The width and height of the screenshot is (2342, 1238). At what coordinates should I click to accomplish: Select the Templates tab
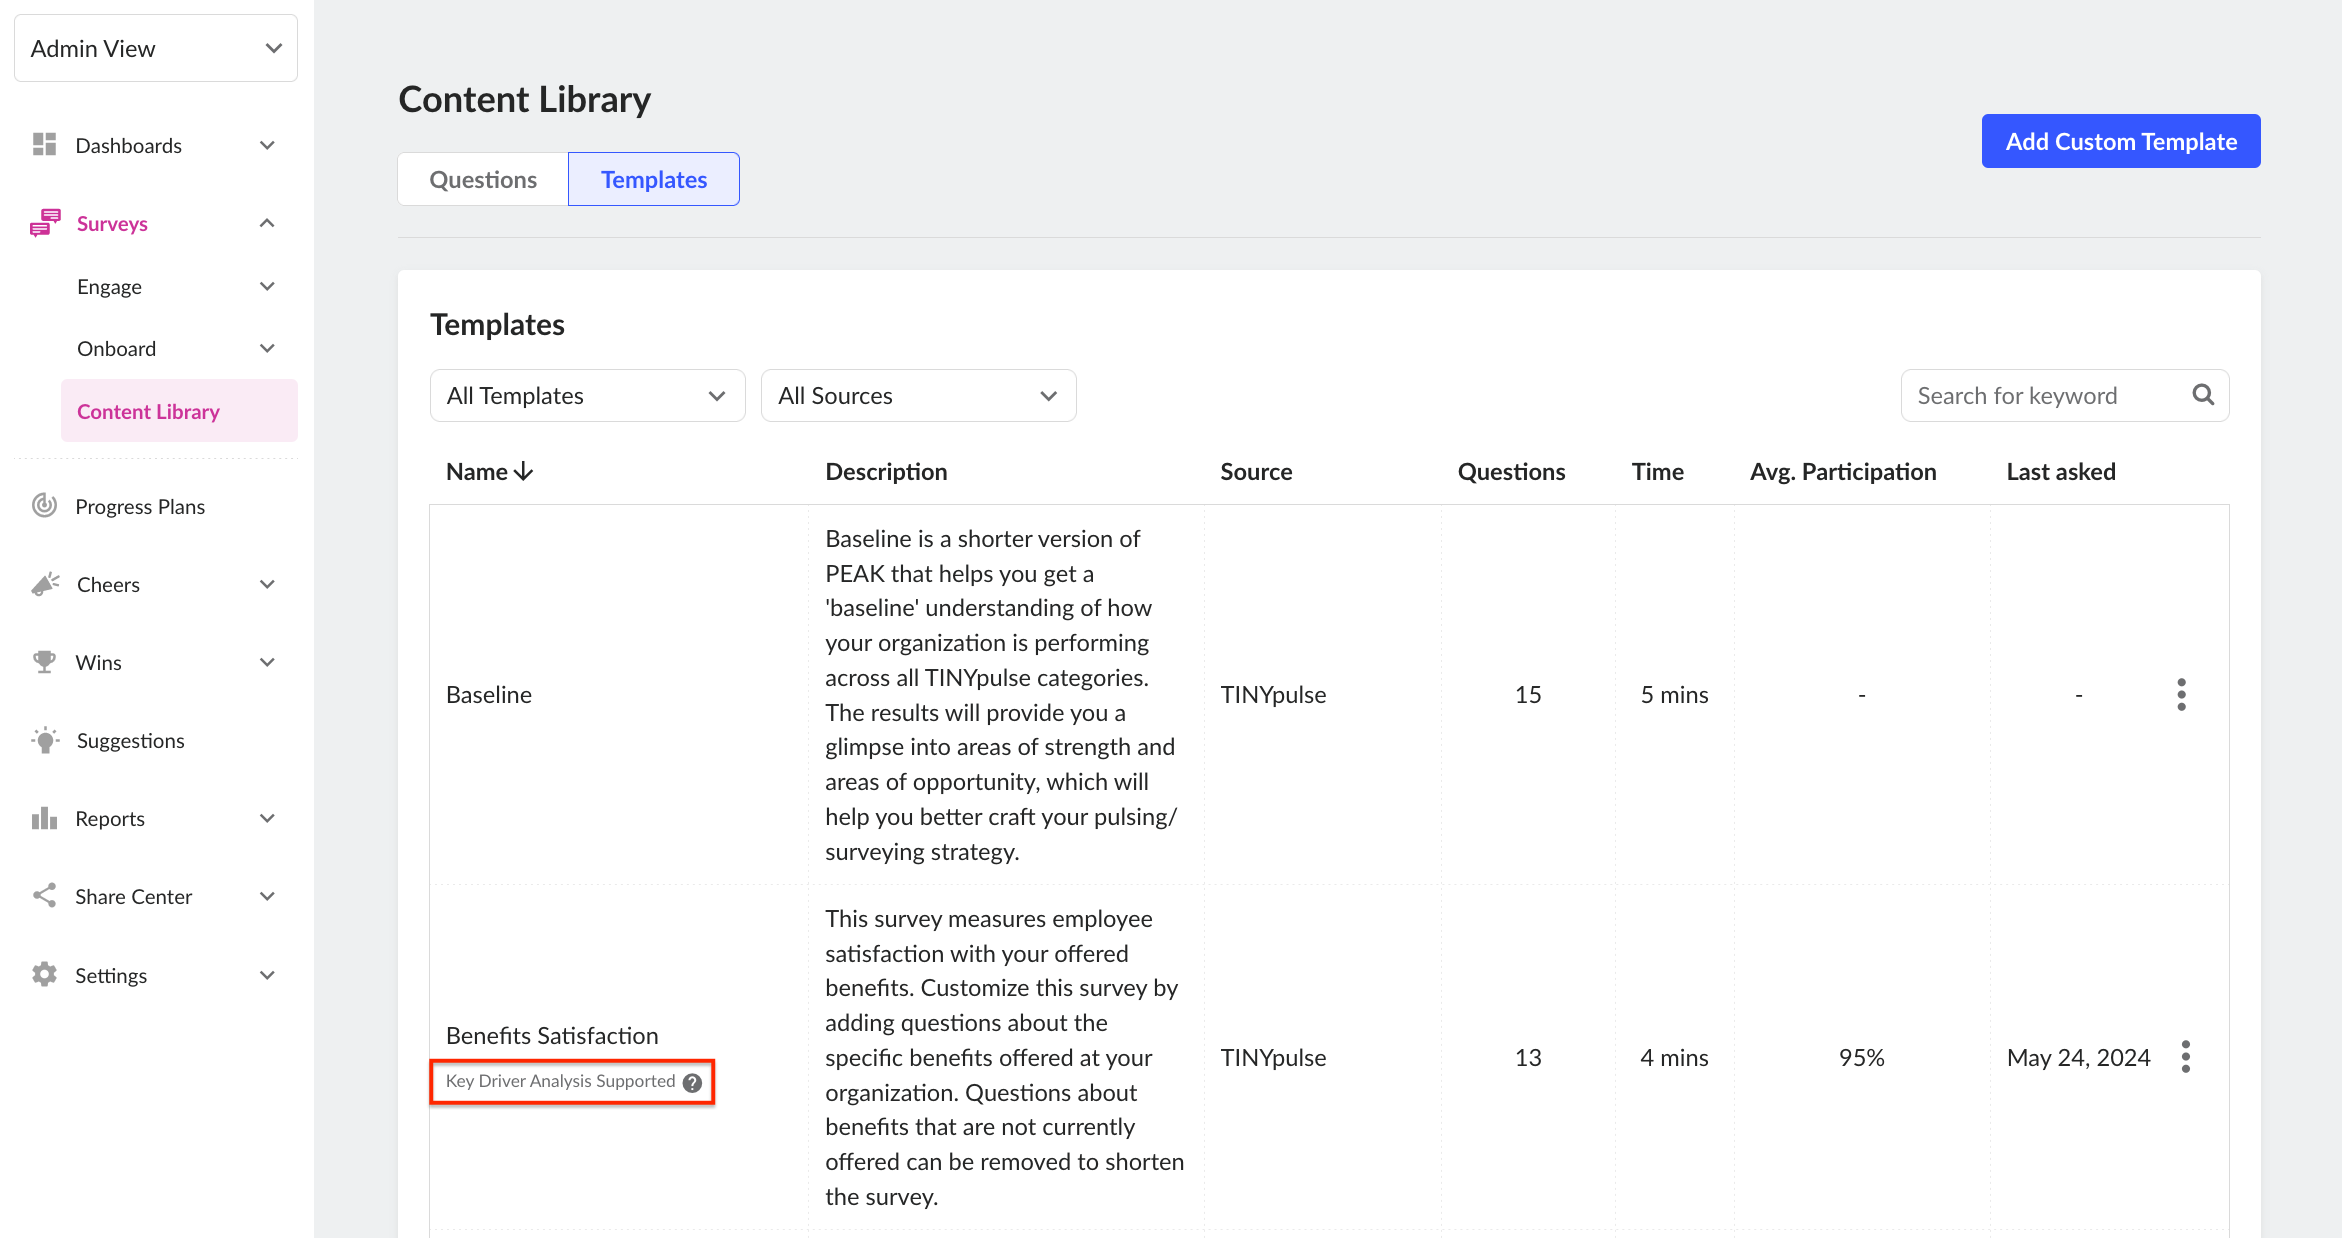coord(654,179)
